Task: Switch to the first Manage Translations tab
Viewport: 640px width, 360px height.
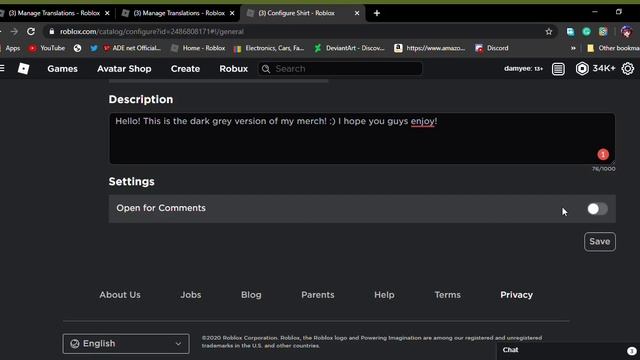Action: pos(54,13)
